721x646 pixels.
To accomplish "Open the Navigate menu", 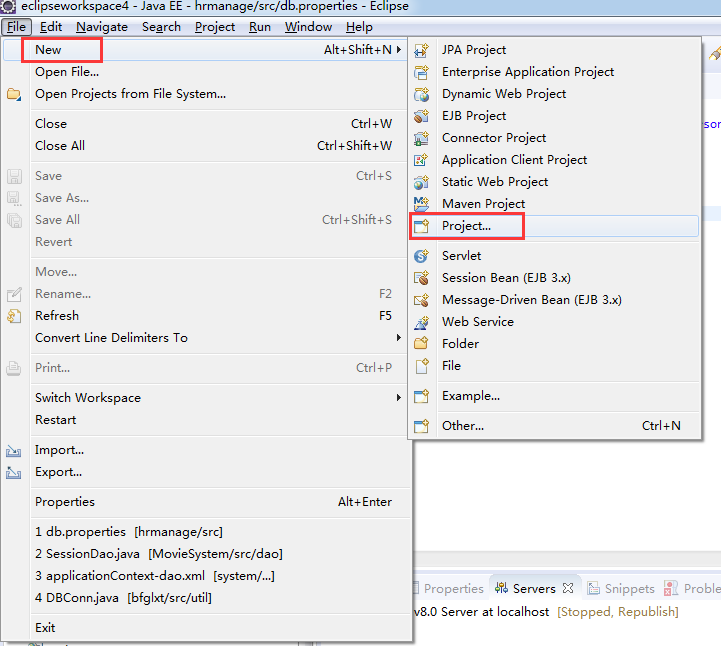I will click(x=102, y=27).
